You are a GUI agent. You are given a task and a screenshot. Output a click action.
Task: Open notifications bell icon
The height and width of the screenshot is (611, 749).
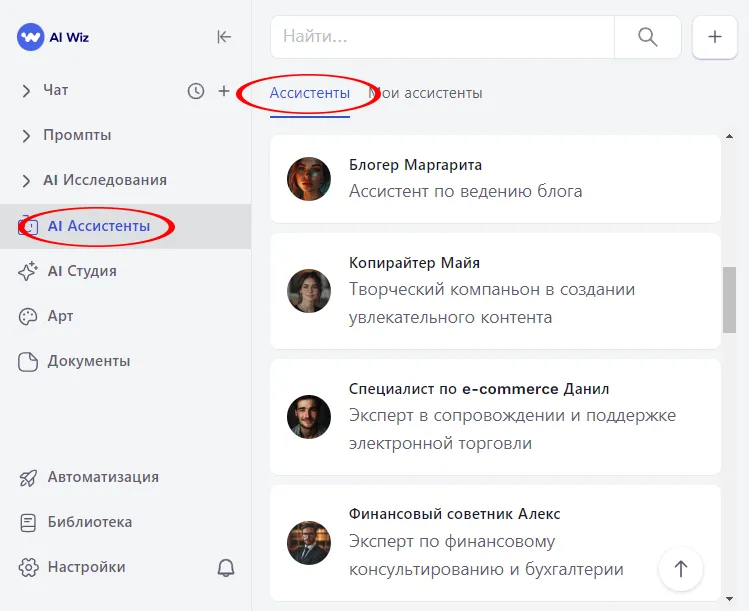tap(226, 568)
